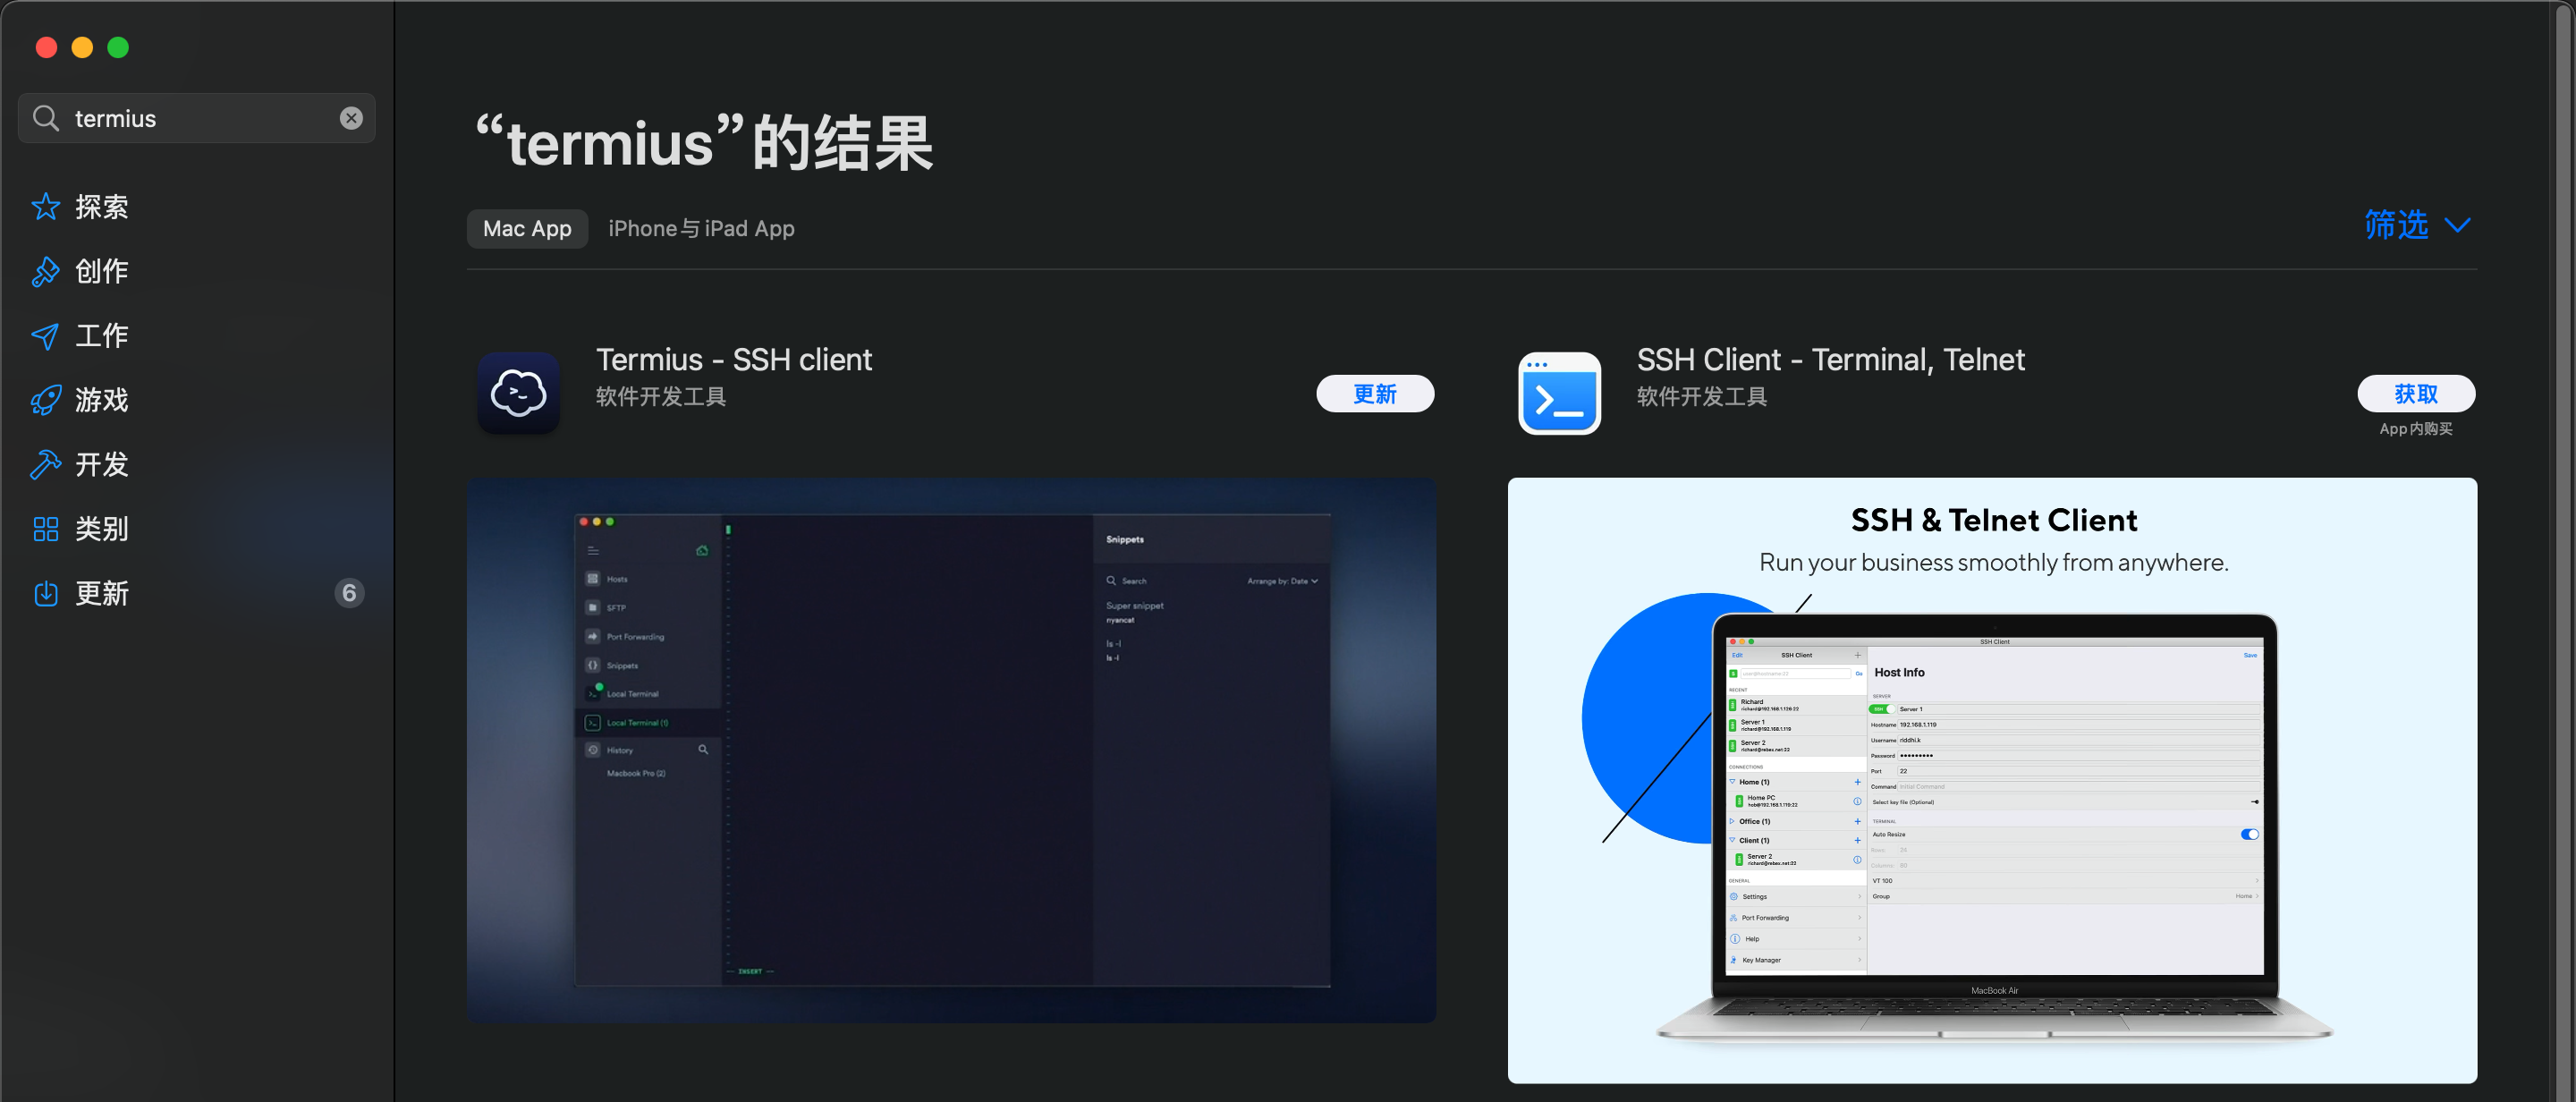Open SSH Client - Terminal, Telnet title
The width and height of the screenshot is (2576, 1102).
1830,360
